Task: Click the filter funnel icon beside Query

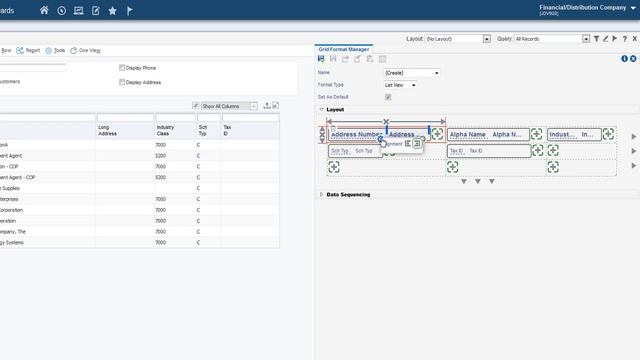Action: [x=596, y=39]
